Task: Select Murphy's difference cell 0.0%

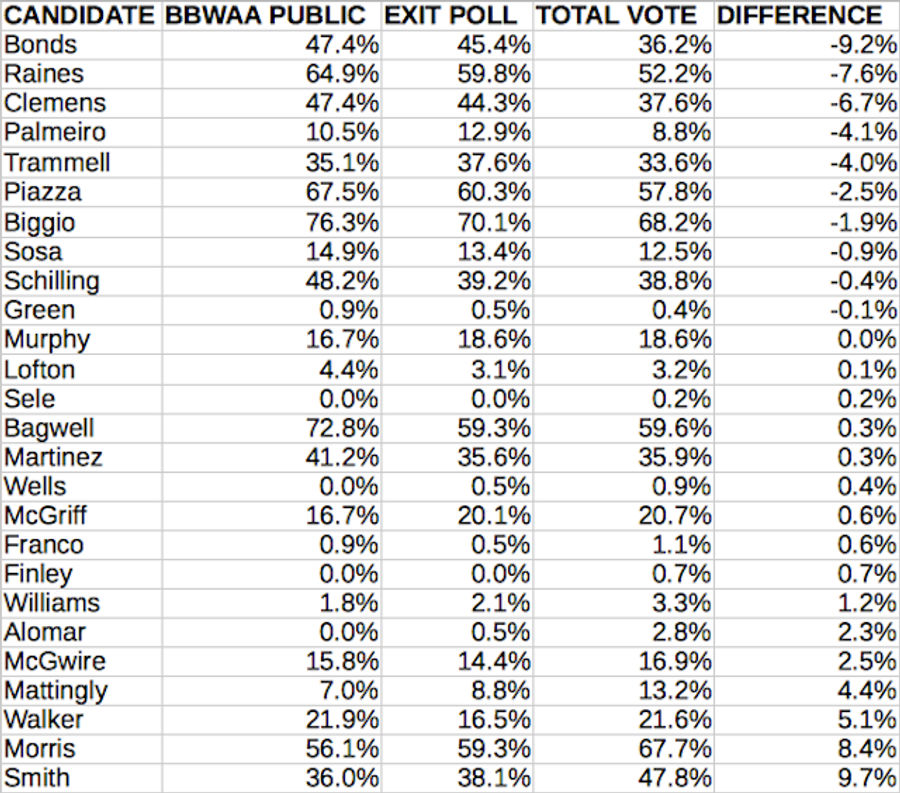Action: 806,339
